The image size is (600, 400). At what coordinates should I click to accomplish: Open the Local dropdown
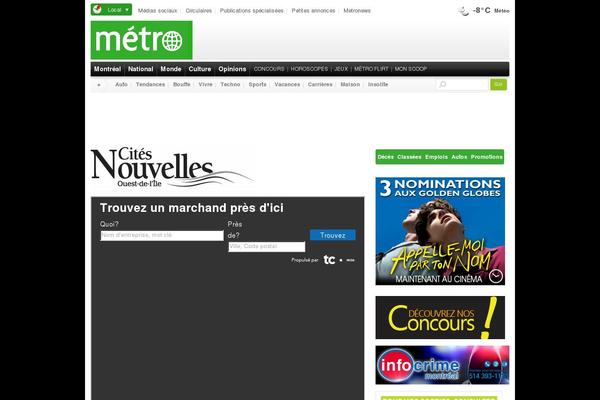coord(111,10)
